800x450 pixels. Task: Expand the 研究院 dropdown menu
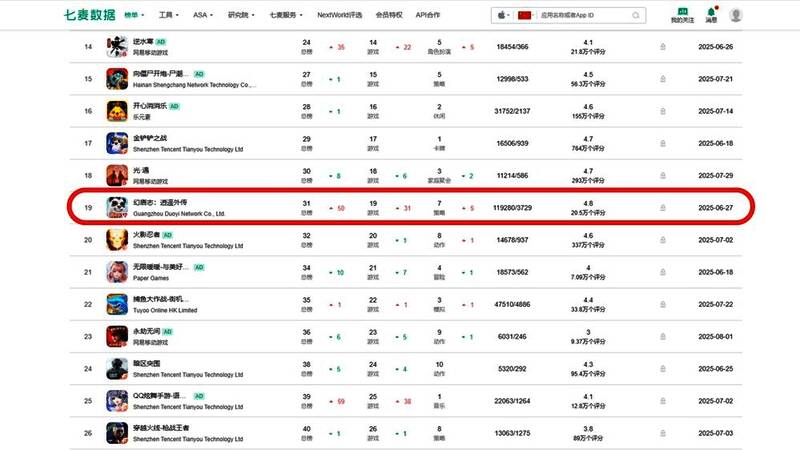(241, 15)
